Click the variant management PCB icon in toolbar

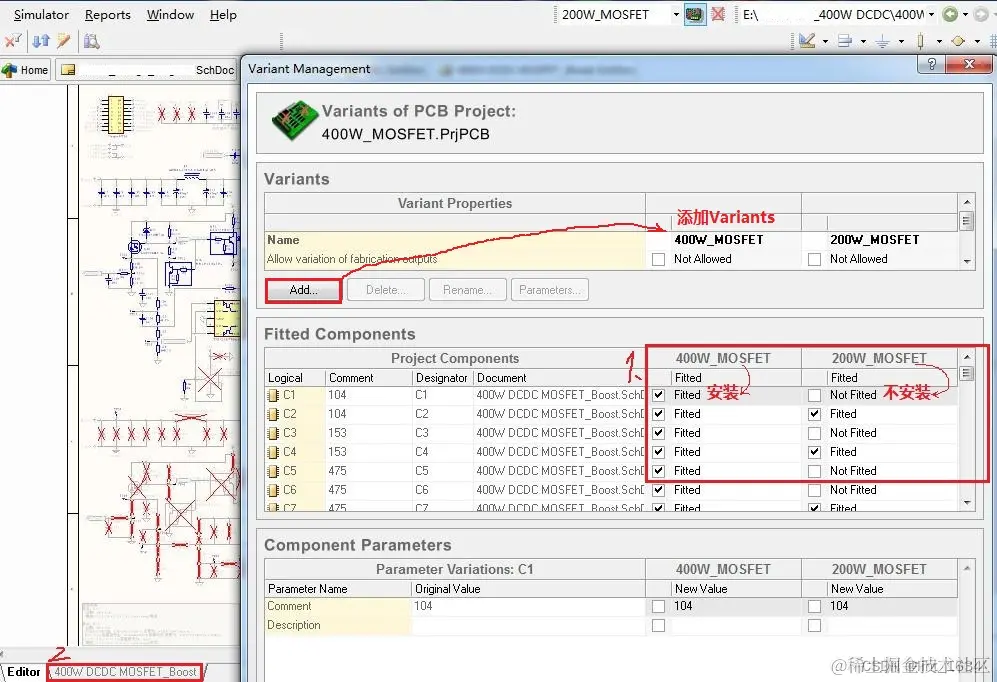694,14
